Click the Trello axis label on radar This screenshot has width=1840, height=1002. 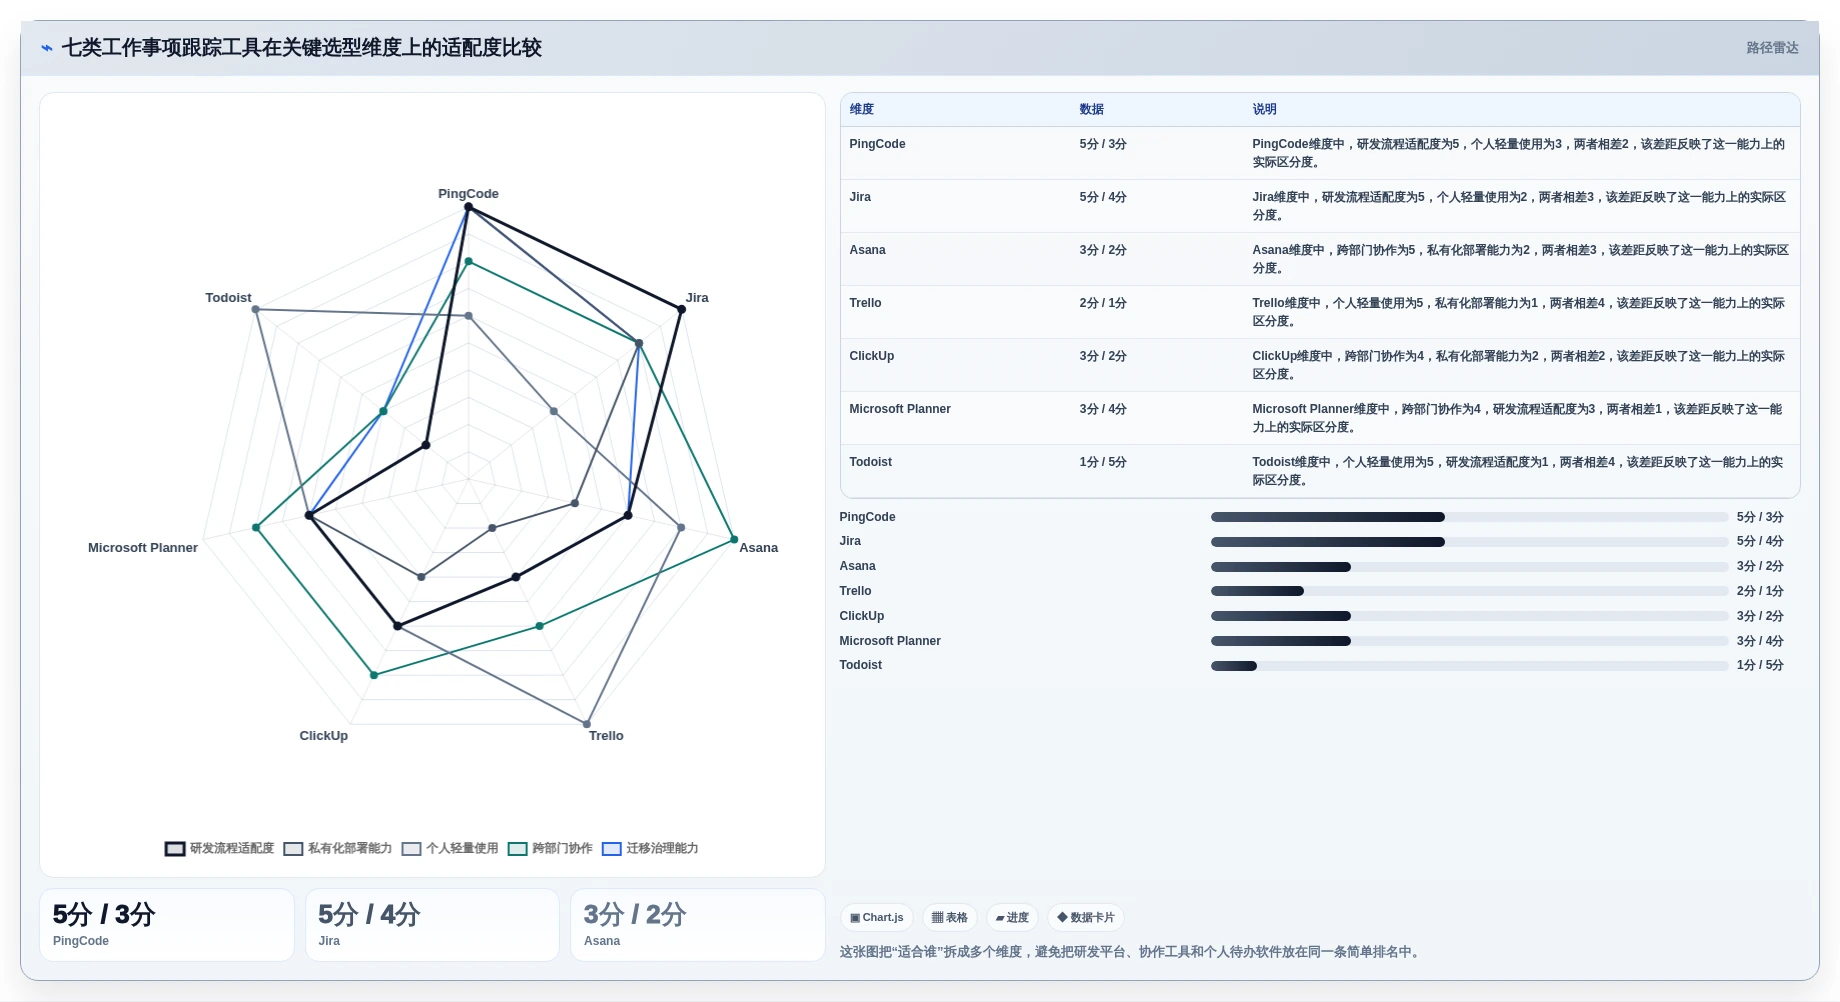(606, 736)
